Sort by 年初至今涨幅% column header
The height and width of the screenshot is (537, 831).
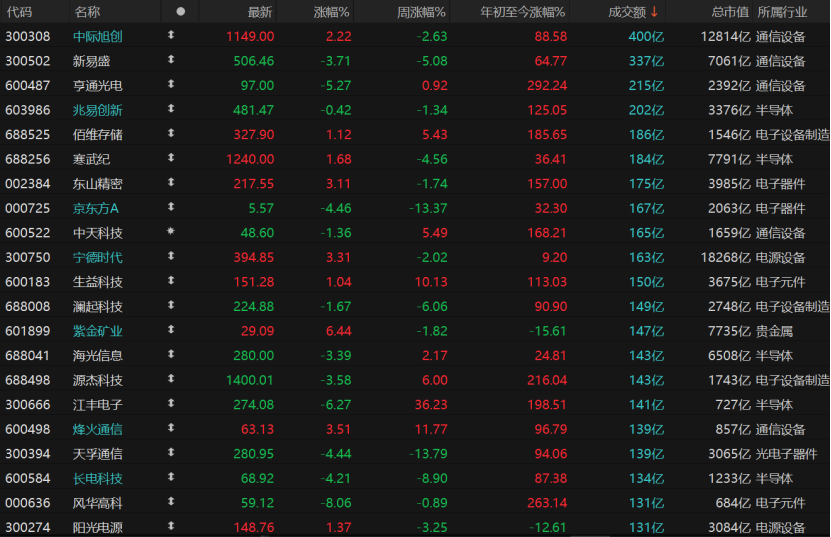point(523,12)
